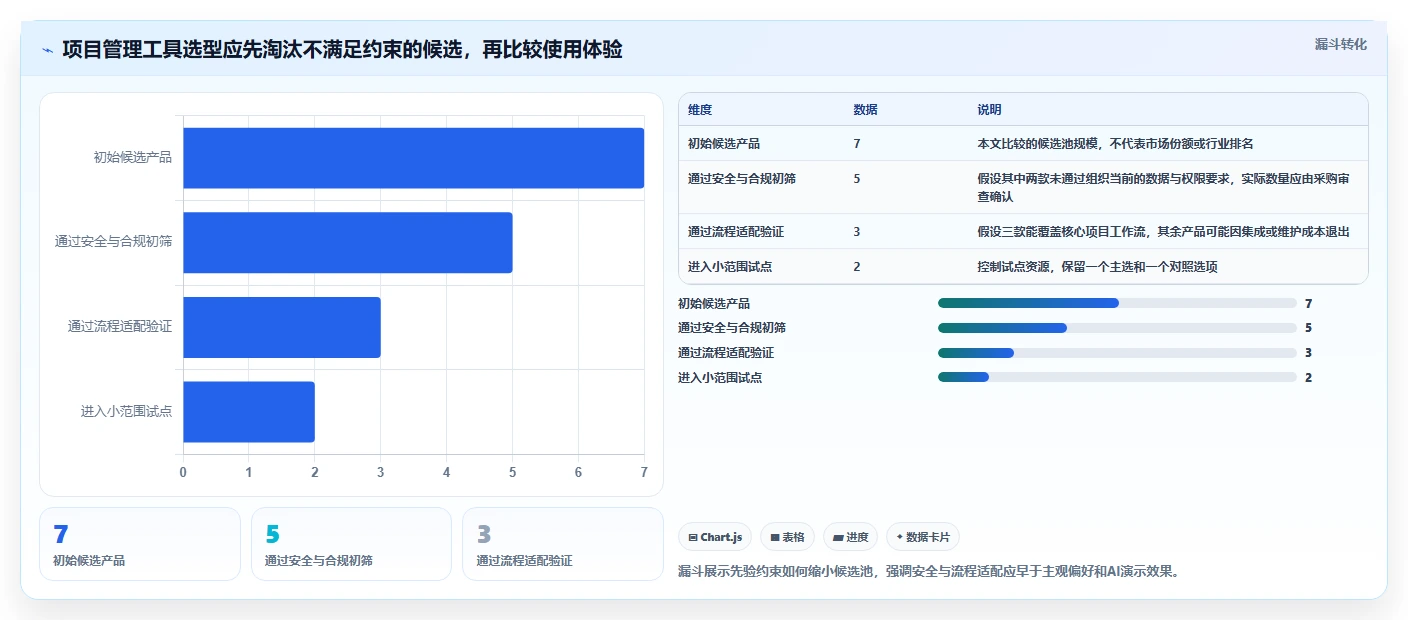The width and height of the screenshot is (1408, 620).
Task: Click the 漏斗转化 tag
Action: pyautogui.click(x=1340, y=44)
